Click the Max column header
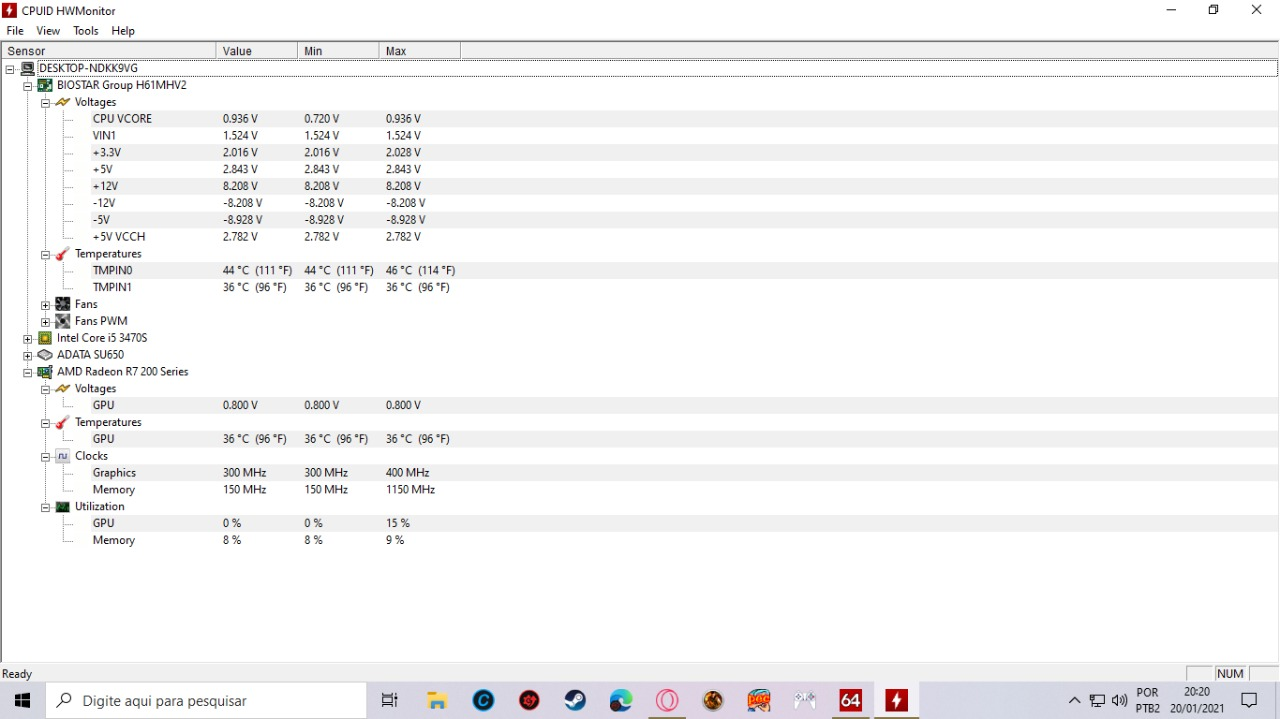 click(x=420, y=51)
